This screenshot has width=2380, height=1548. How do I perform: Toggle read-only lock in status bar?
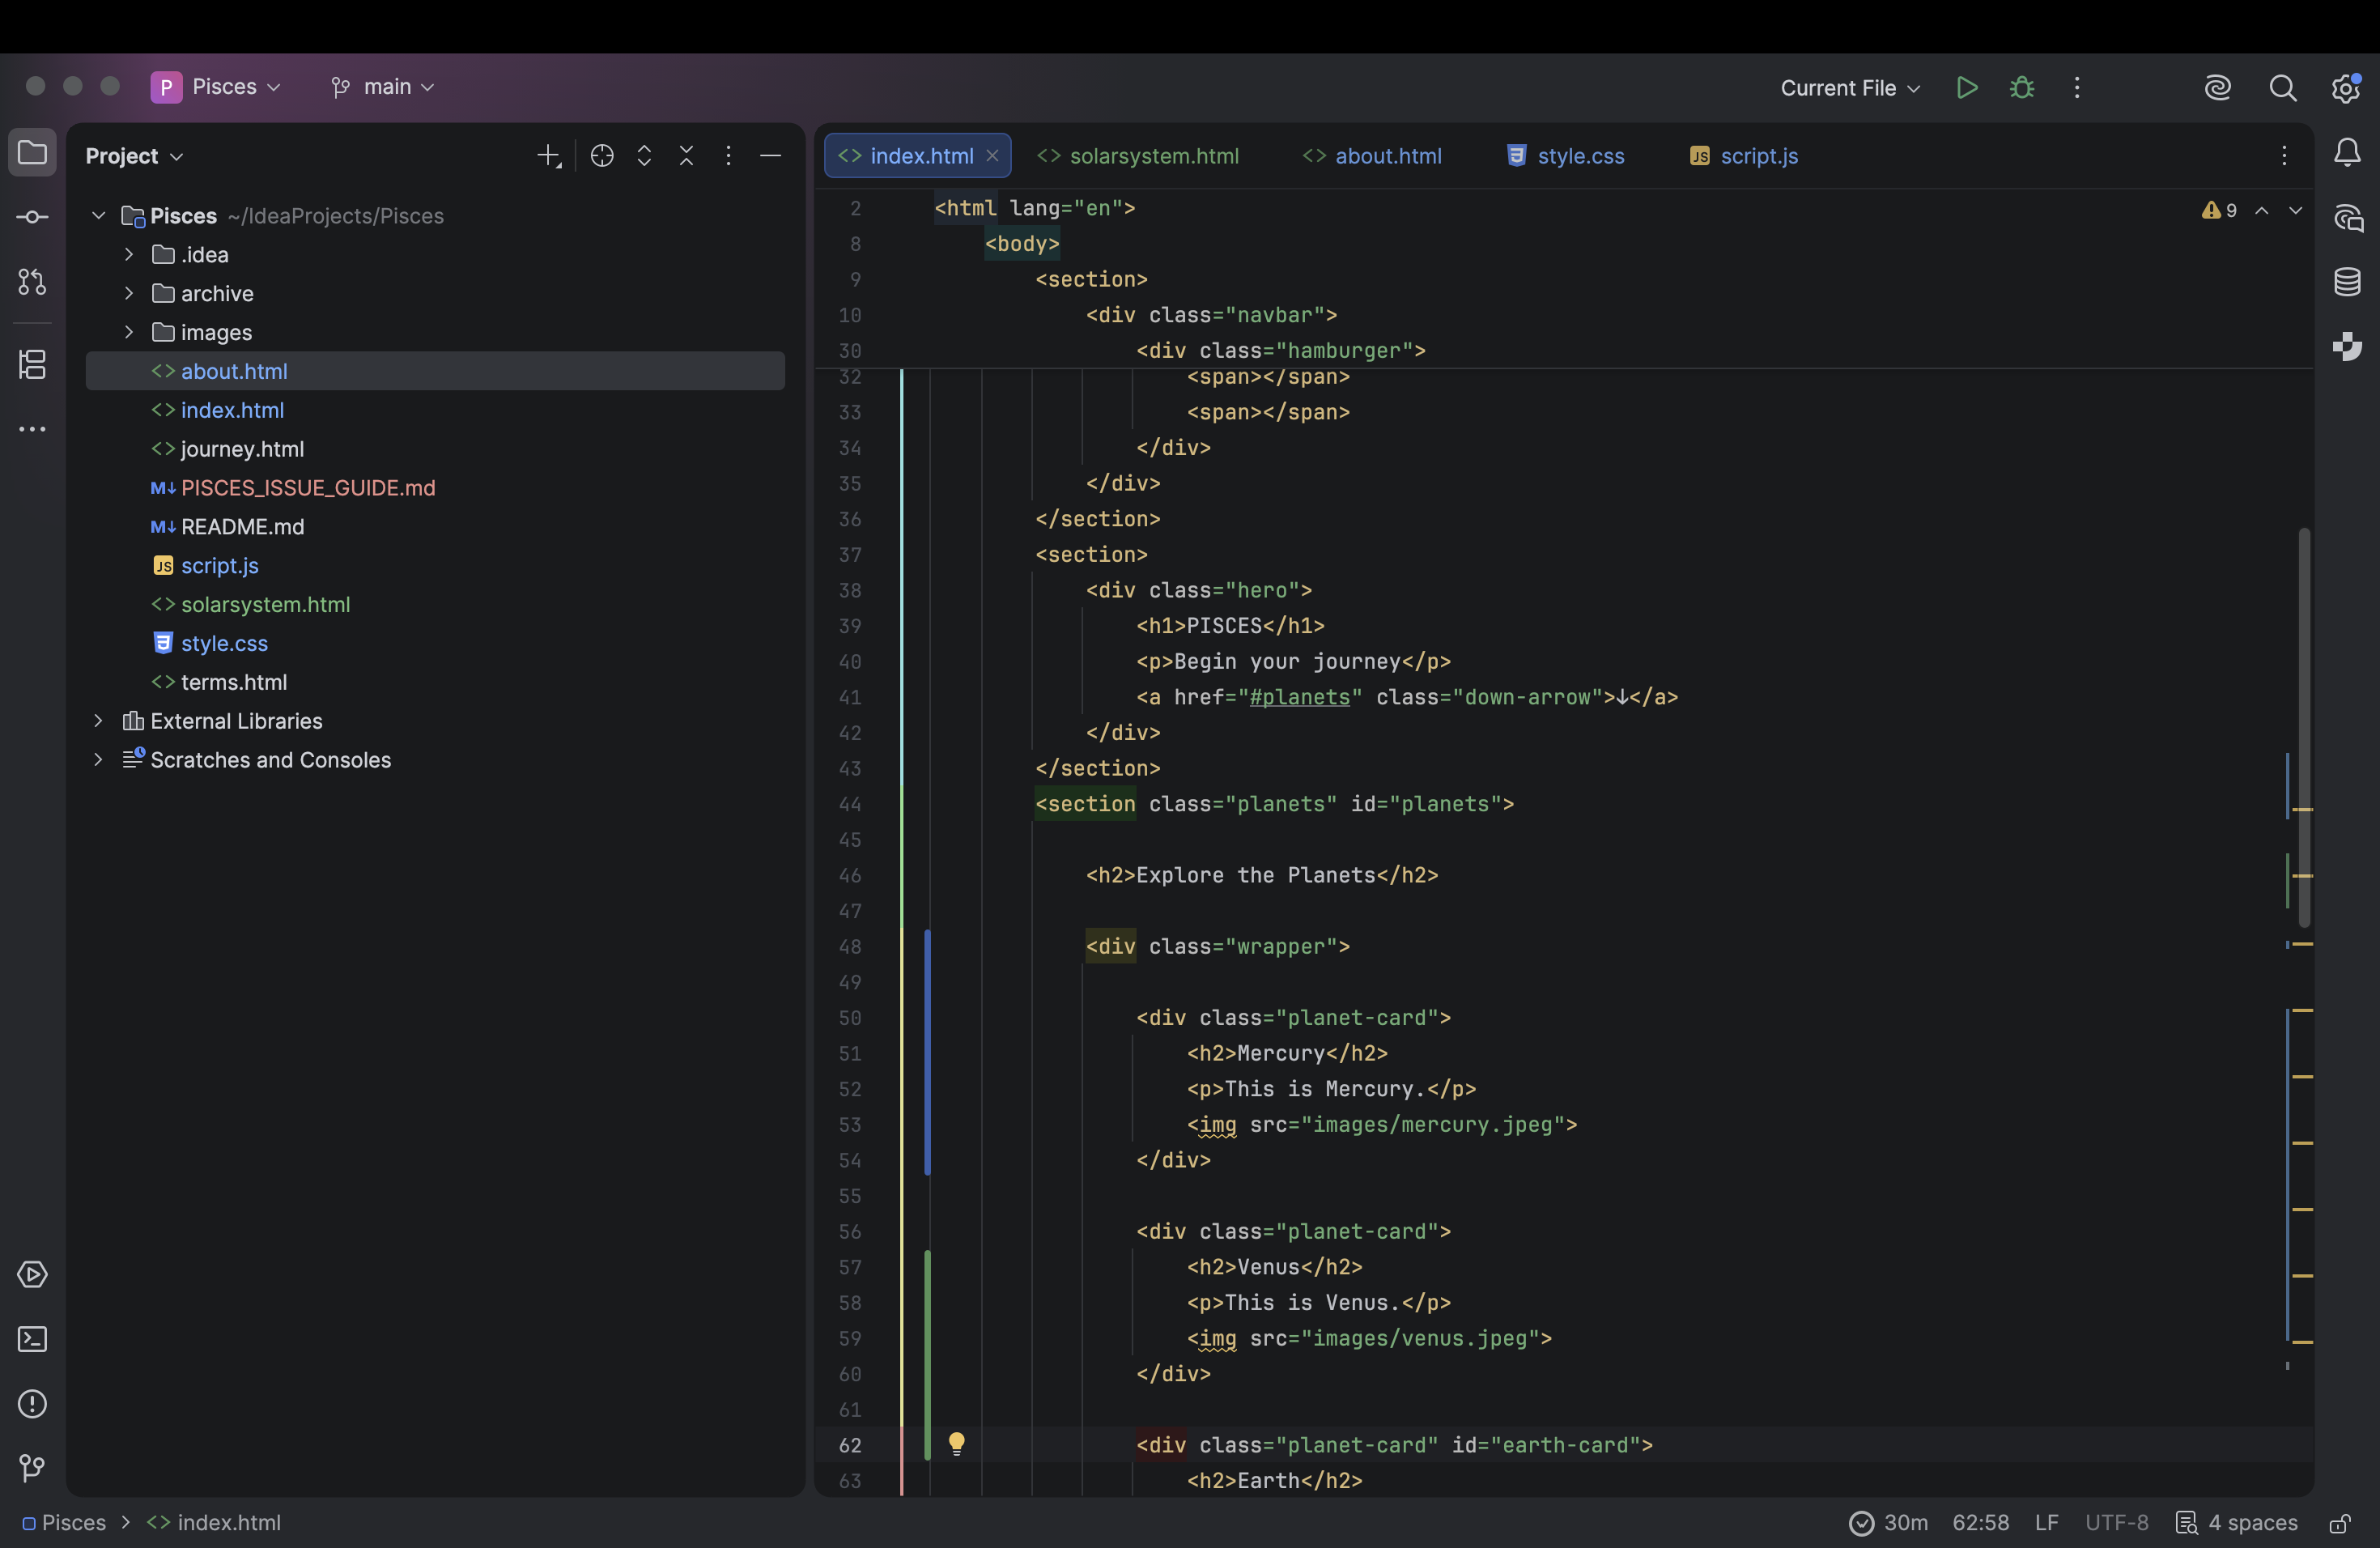tap(2340, 1523)
